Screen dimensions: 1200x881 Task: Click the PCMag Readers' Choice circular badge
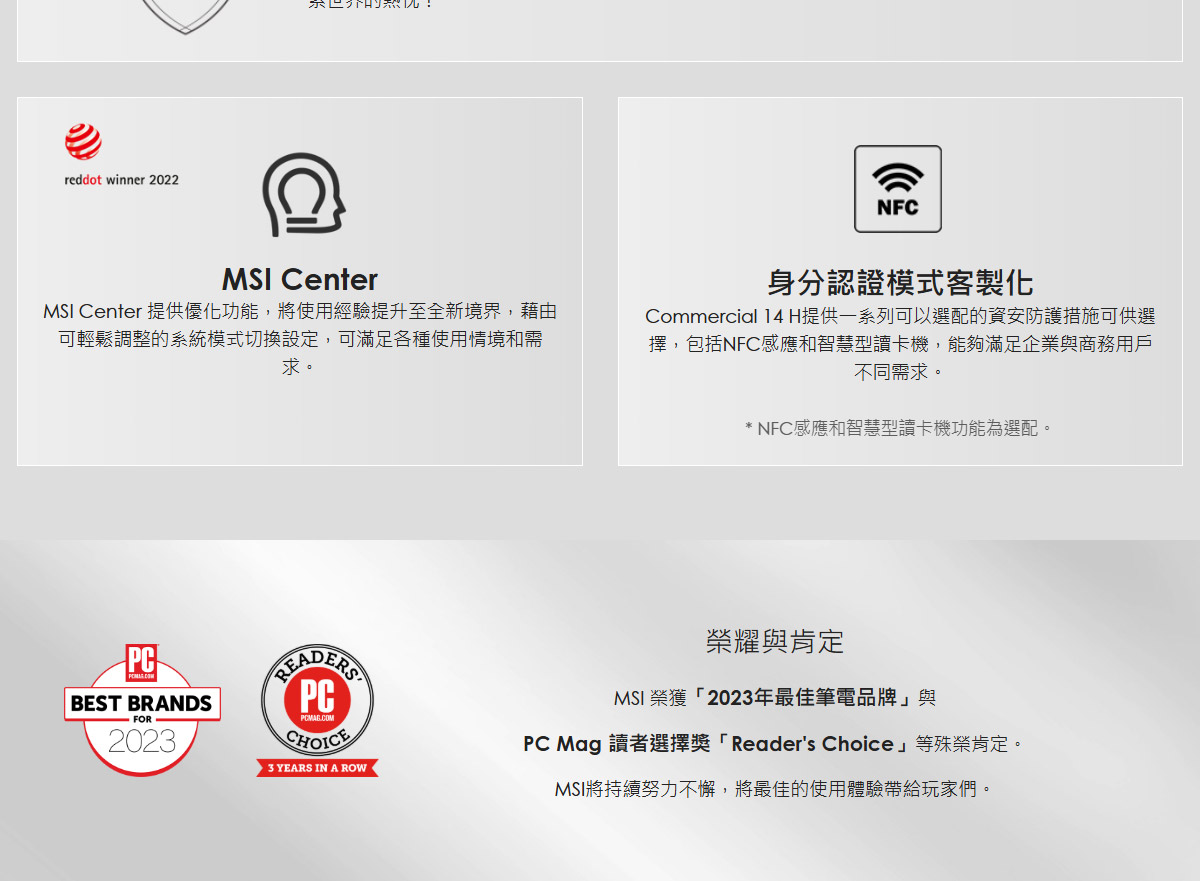(317, 698)
